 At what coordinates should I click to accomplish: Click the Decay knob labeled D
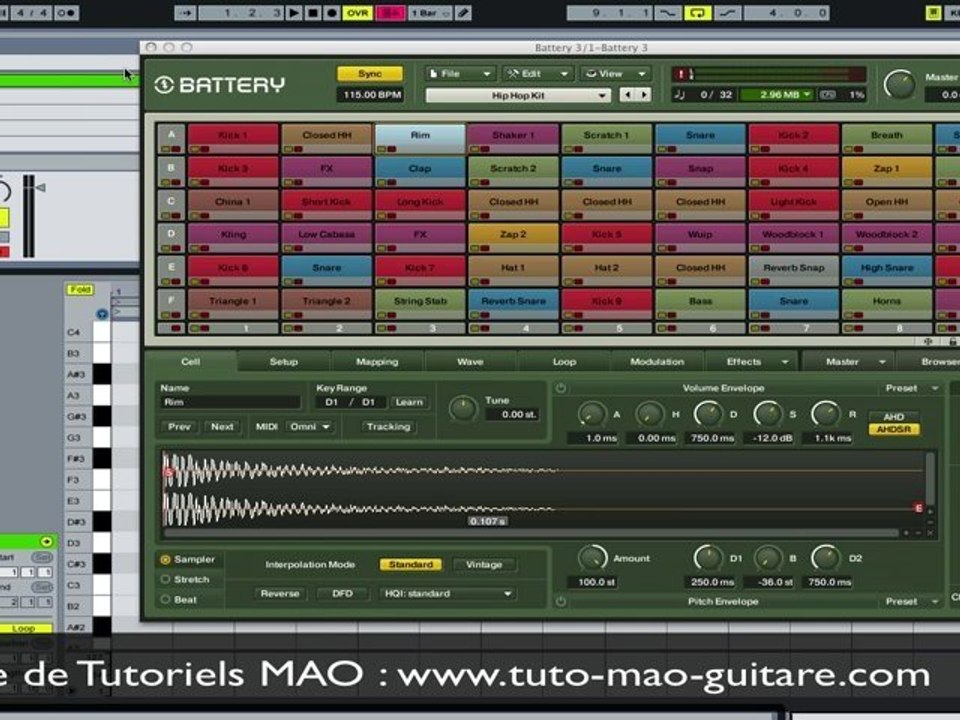tap(708, 414)
